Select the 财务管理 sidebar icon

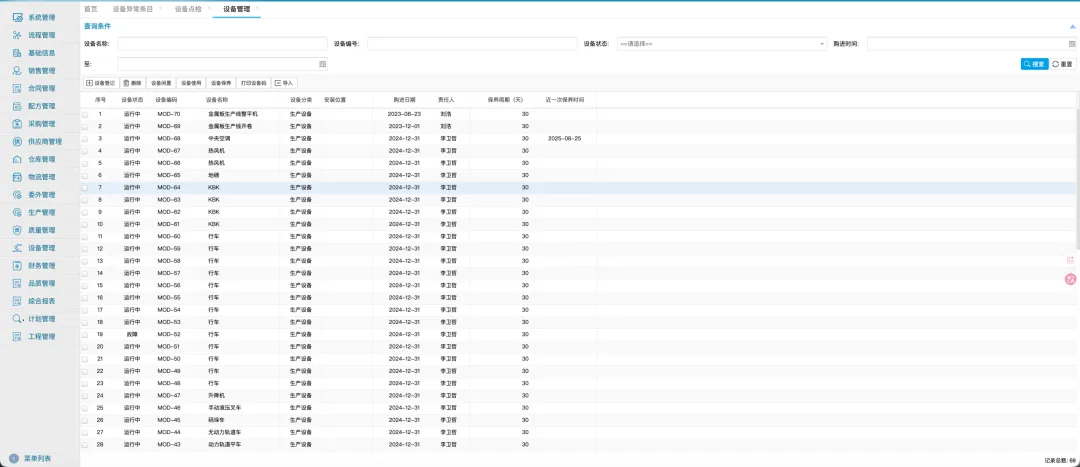tap(18, 266)
